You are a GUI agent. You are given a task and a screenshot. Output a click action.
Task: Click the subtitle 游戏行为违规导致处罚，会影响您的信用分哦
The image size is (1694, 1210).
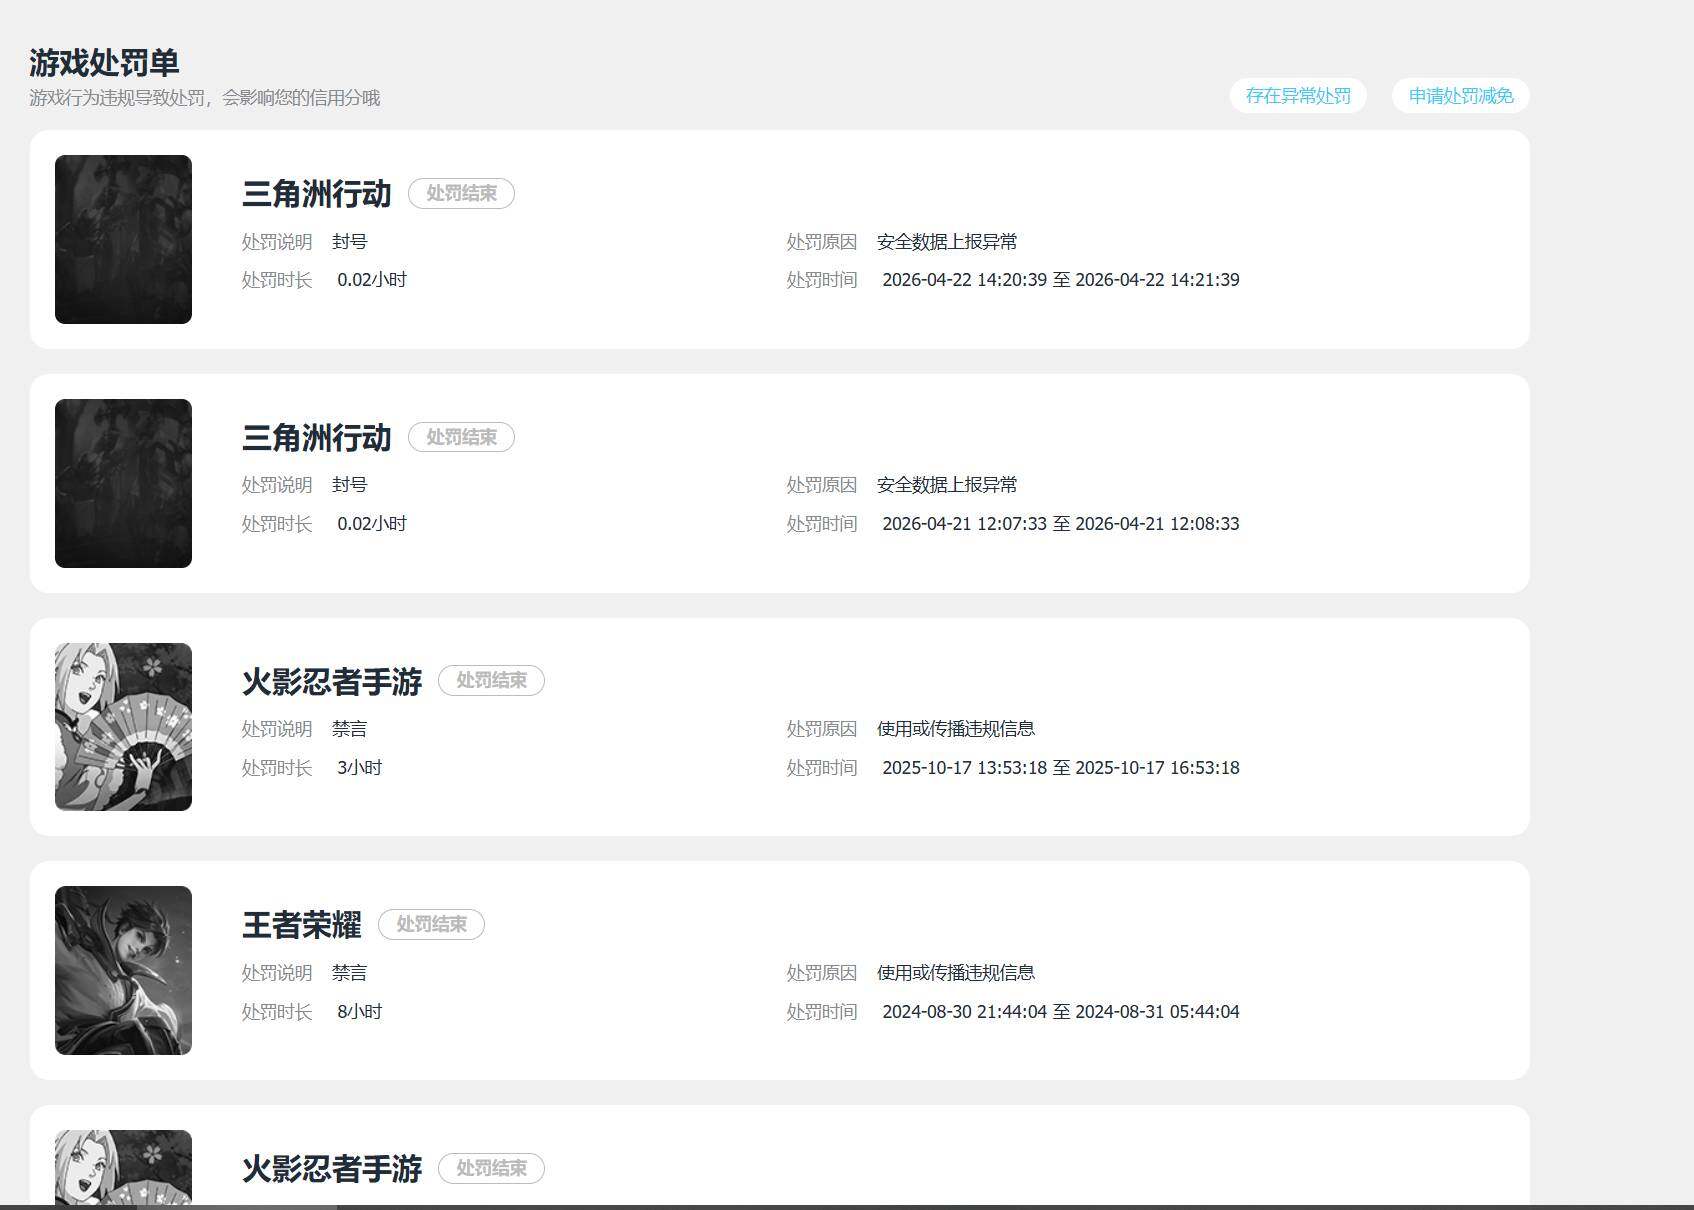point(205,98)
